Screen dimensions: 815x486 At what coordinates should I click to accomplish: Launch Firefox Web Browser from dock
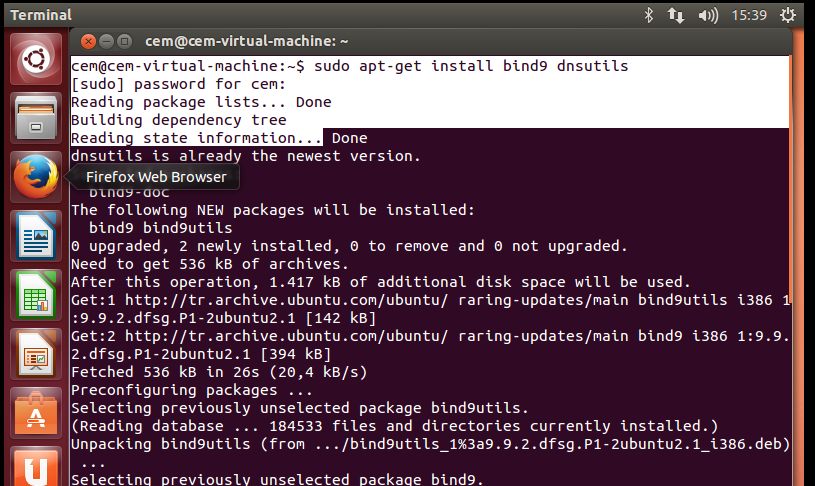coord(36,177)
